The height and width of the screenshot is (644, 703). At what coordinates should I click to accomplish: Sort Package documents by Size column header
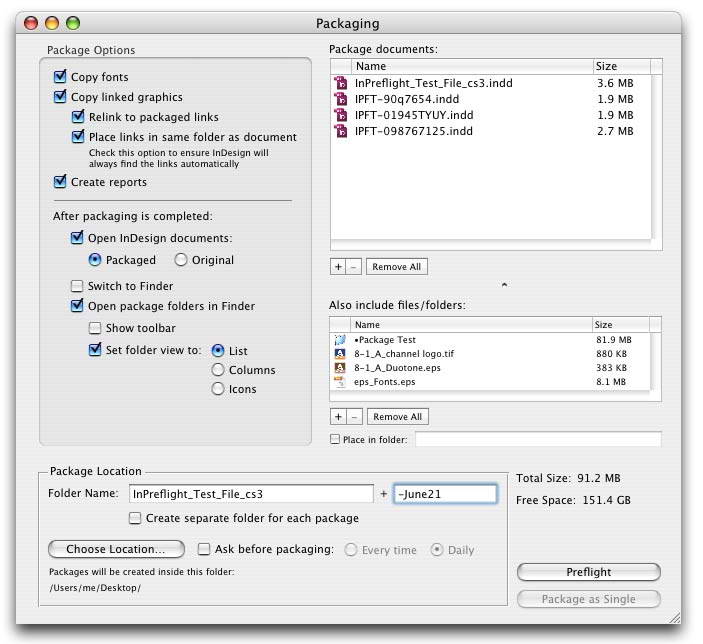[621, 66]
